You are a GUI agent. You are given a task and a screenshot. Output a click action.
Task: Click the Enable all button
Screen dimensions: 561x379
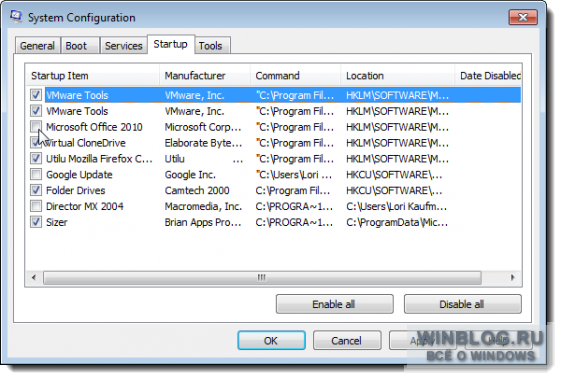334,304
